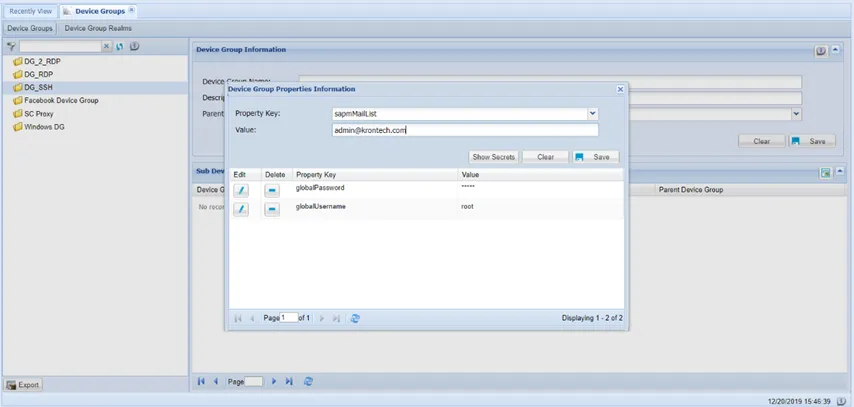Click the Device Group Name input field
854x407 pixels.
[x=550, y=82]
